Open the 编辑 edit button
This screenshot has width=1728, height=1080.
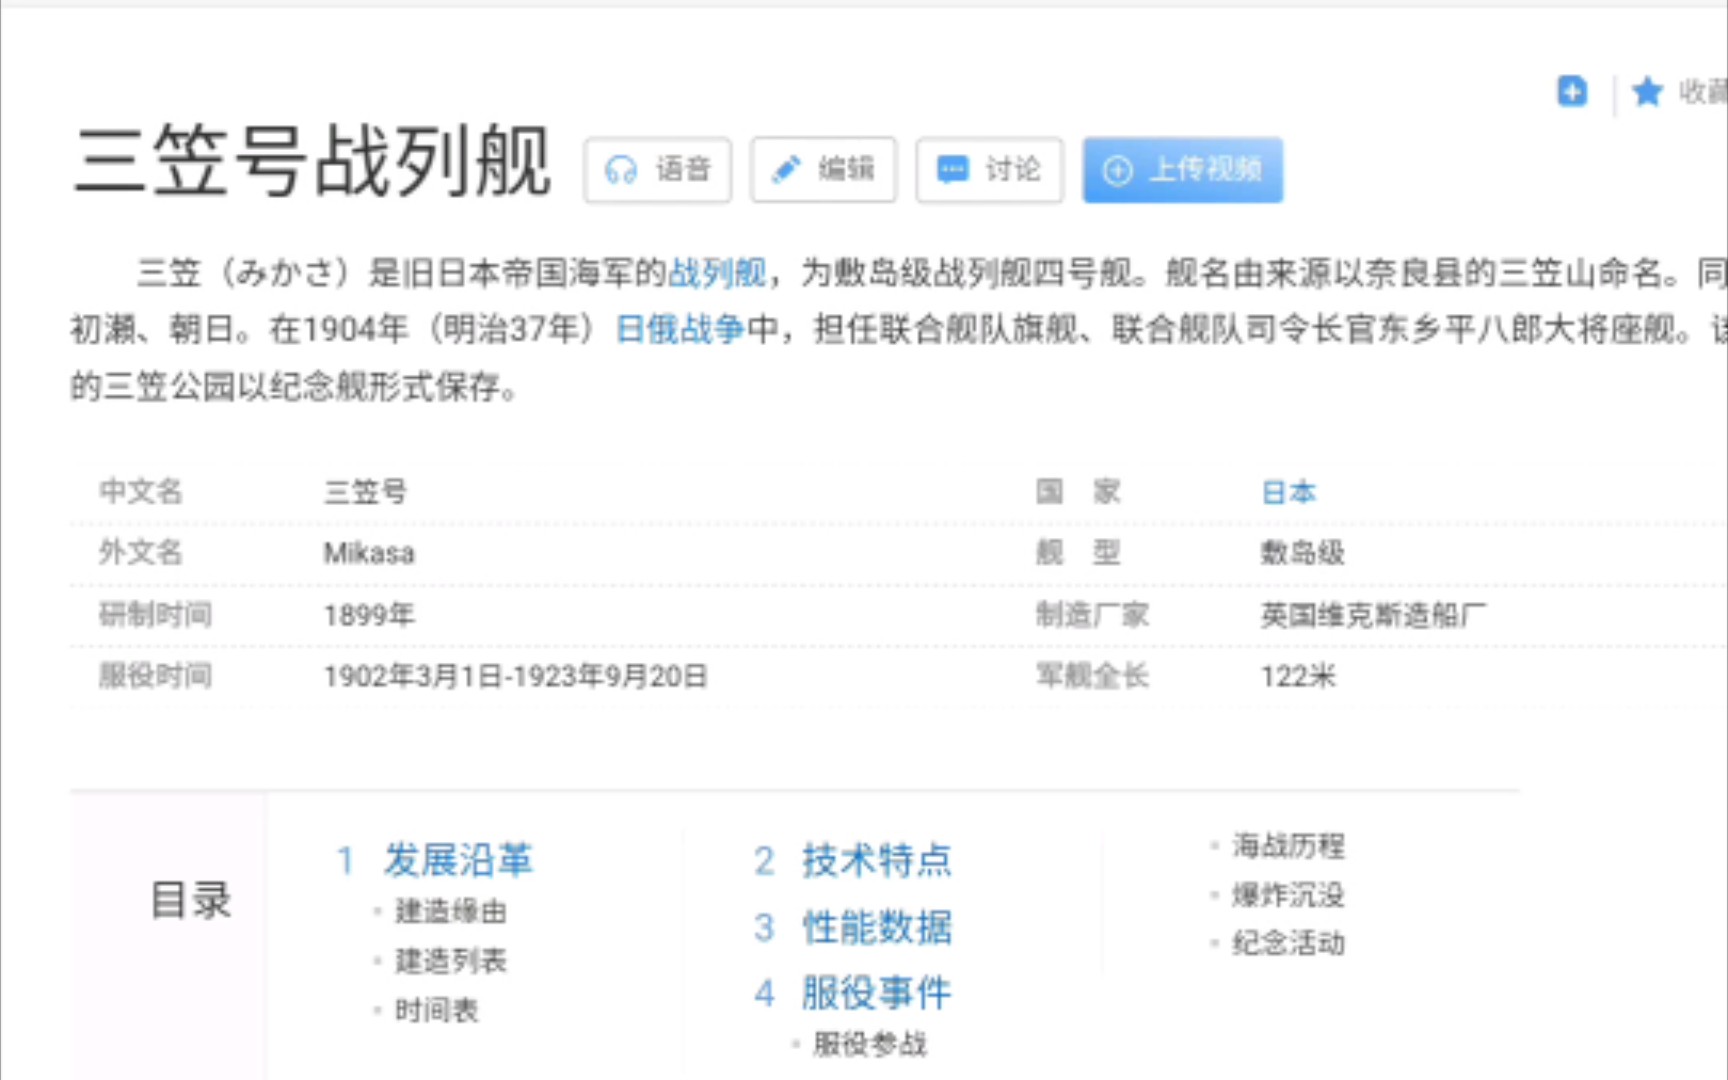coord(823,170)
